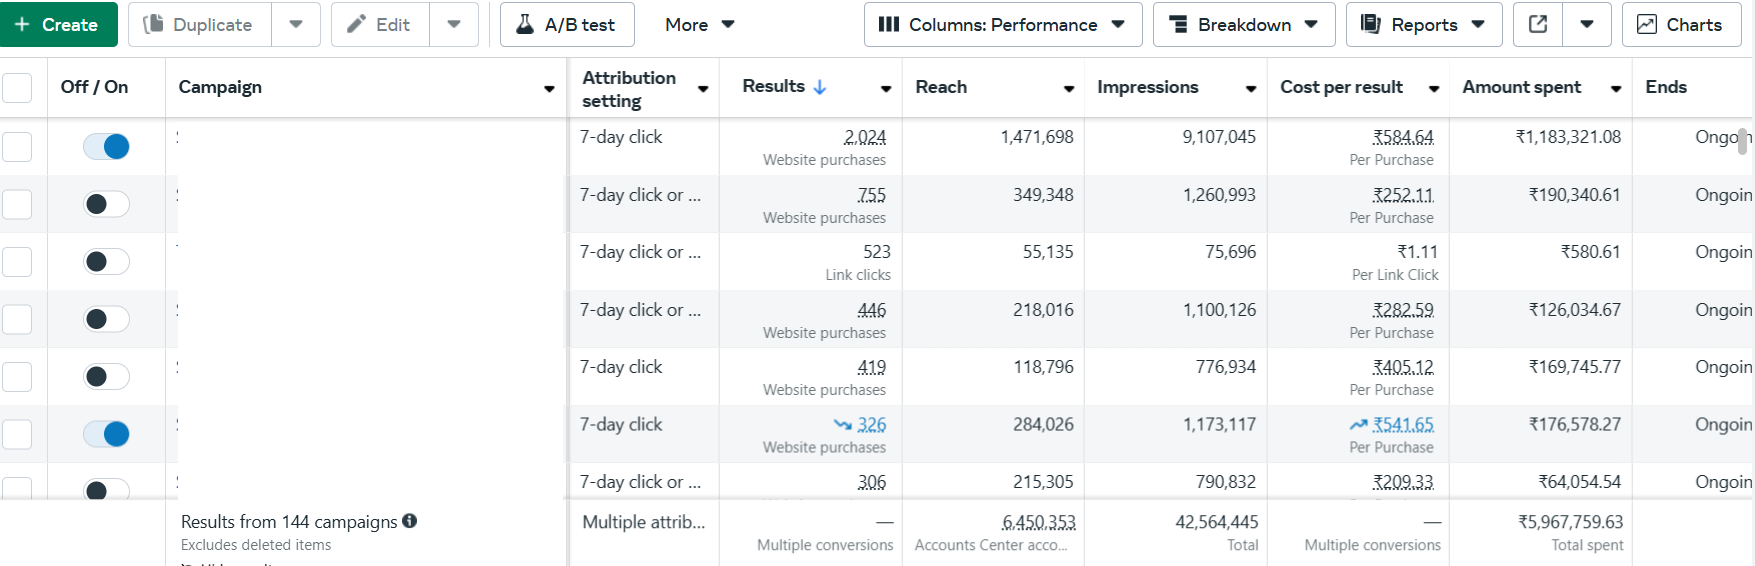Tick the select-all checkbox in header
1755x566 pixels.
tap(17, 88)
